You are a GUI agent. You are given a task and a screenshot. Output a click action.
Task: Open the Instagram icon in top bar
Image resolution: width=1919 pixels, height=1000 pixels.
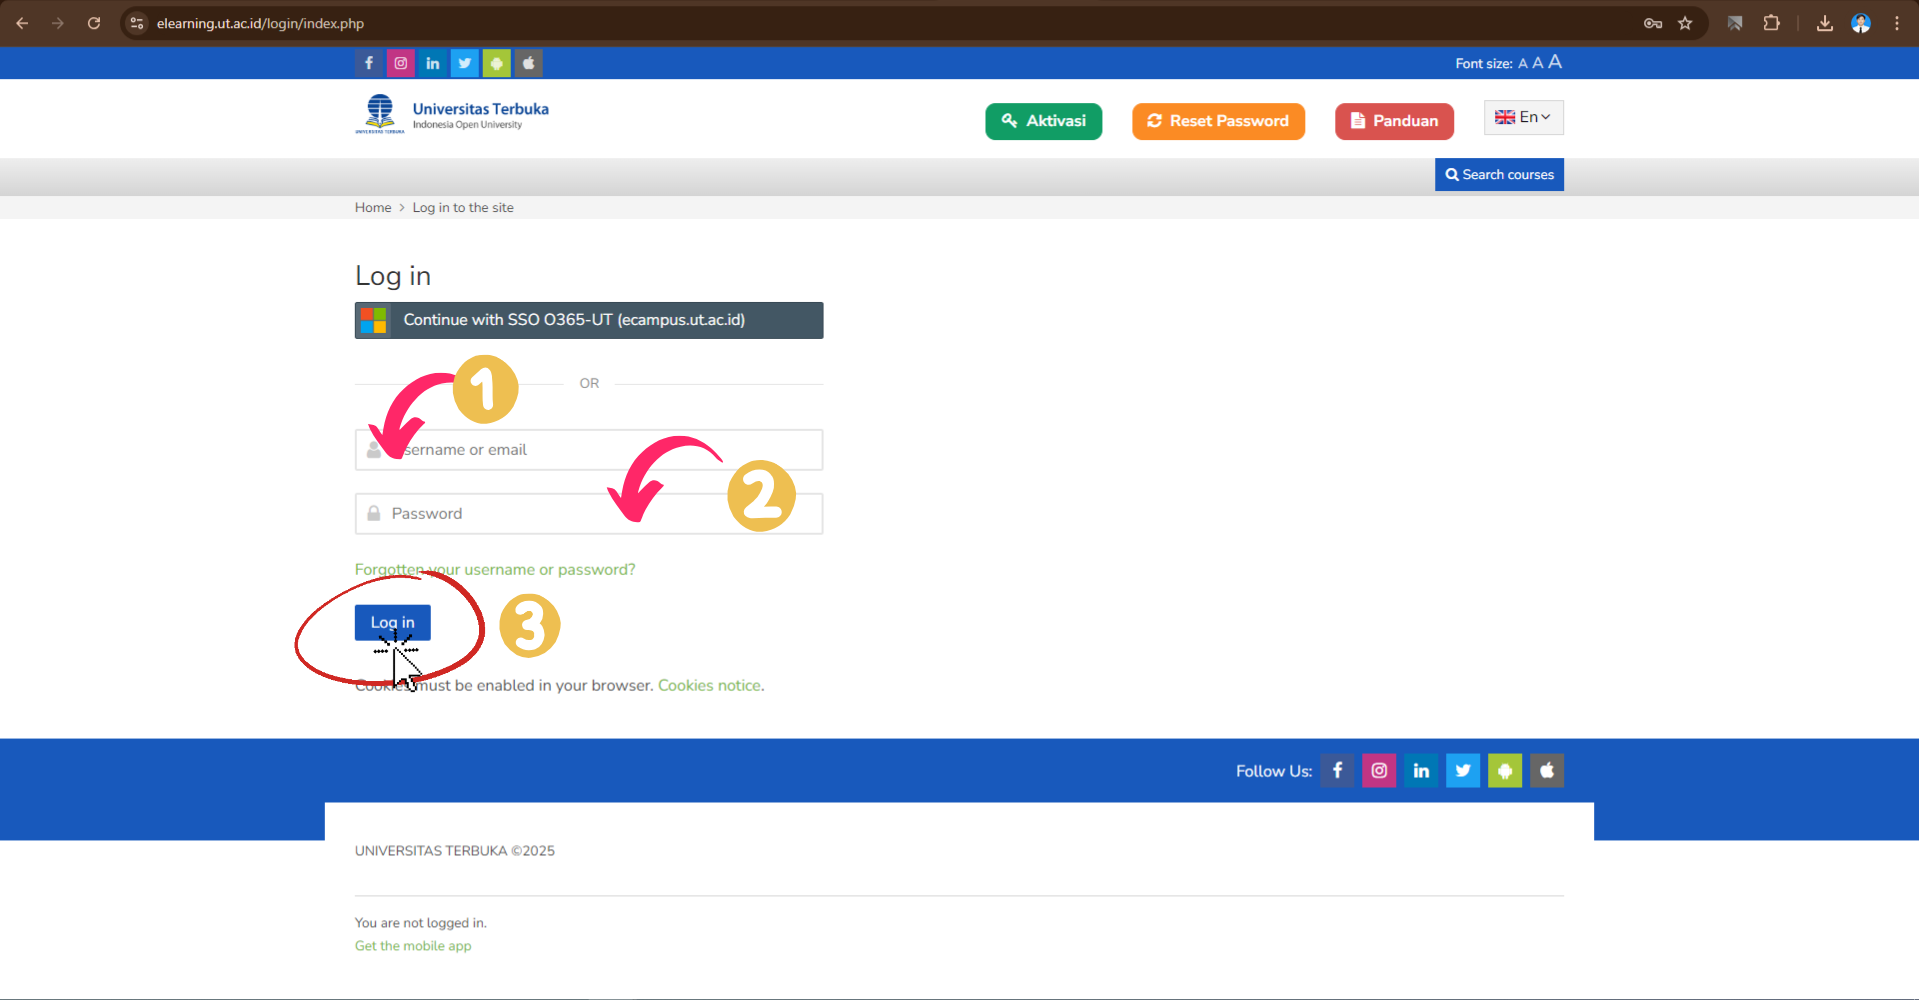click(x=400, y=63)
